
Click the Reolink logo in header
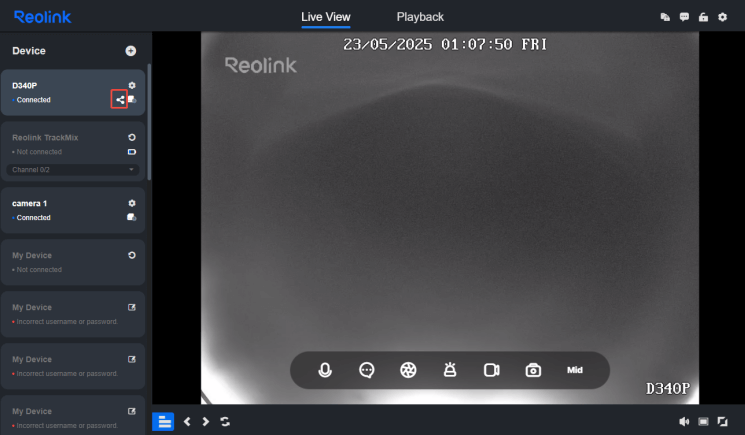pos(43,17)
